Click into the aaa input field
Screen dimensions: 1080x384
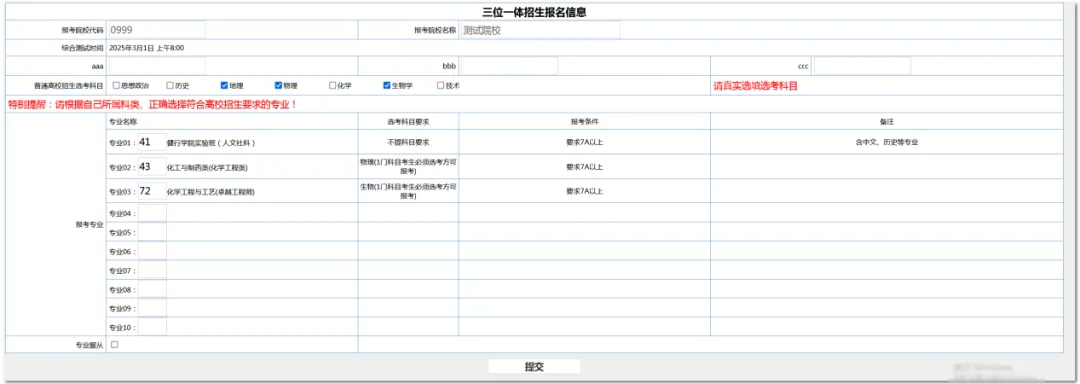click(x=156, y=66)
